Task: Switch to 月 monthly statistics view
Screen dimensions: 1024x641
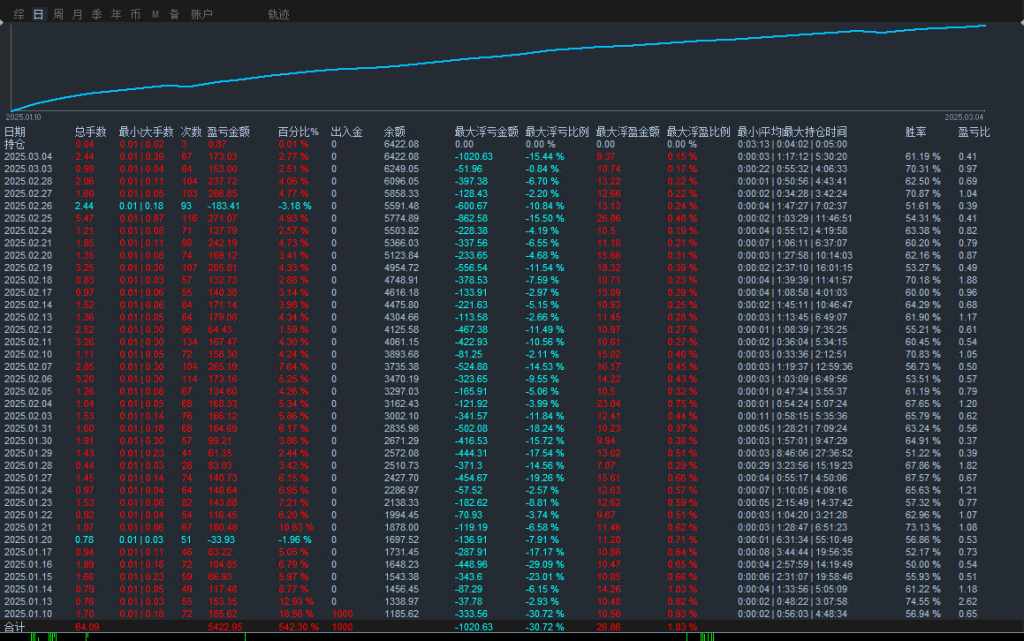Action: click(76, 14)
